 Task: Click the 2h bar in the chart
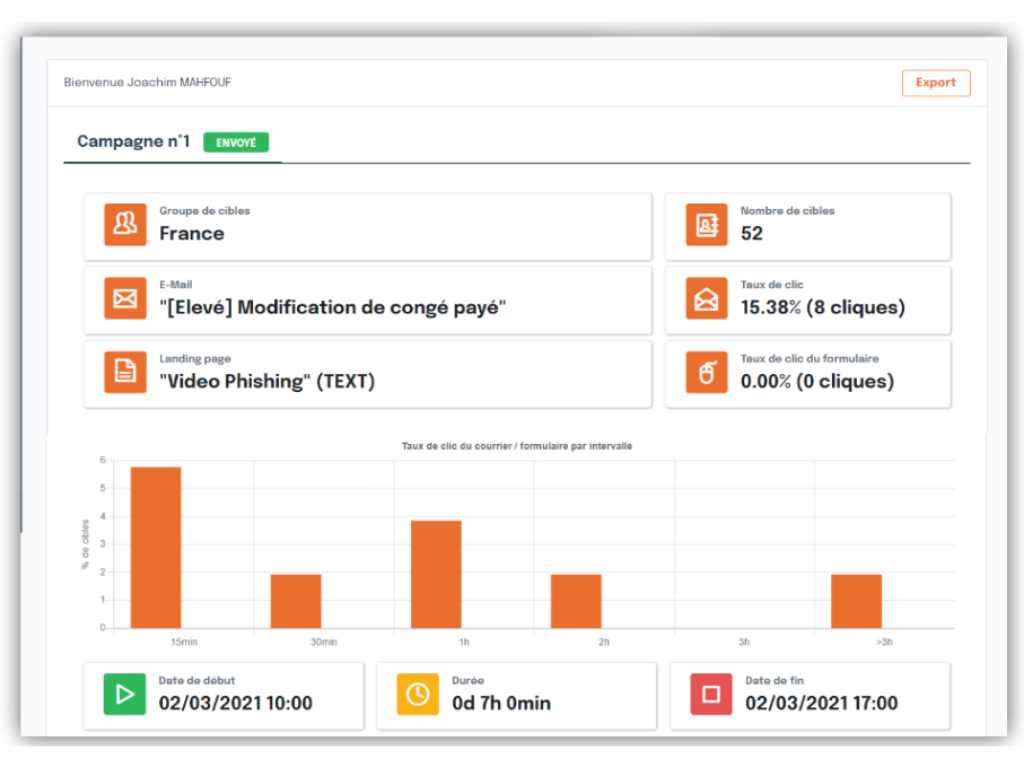(576, 601)
